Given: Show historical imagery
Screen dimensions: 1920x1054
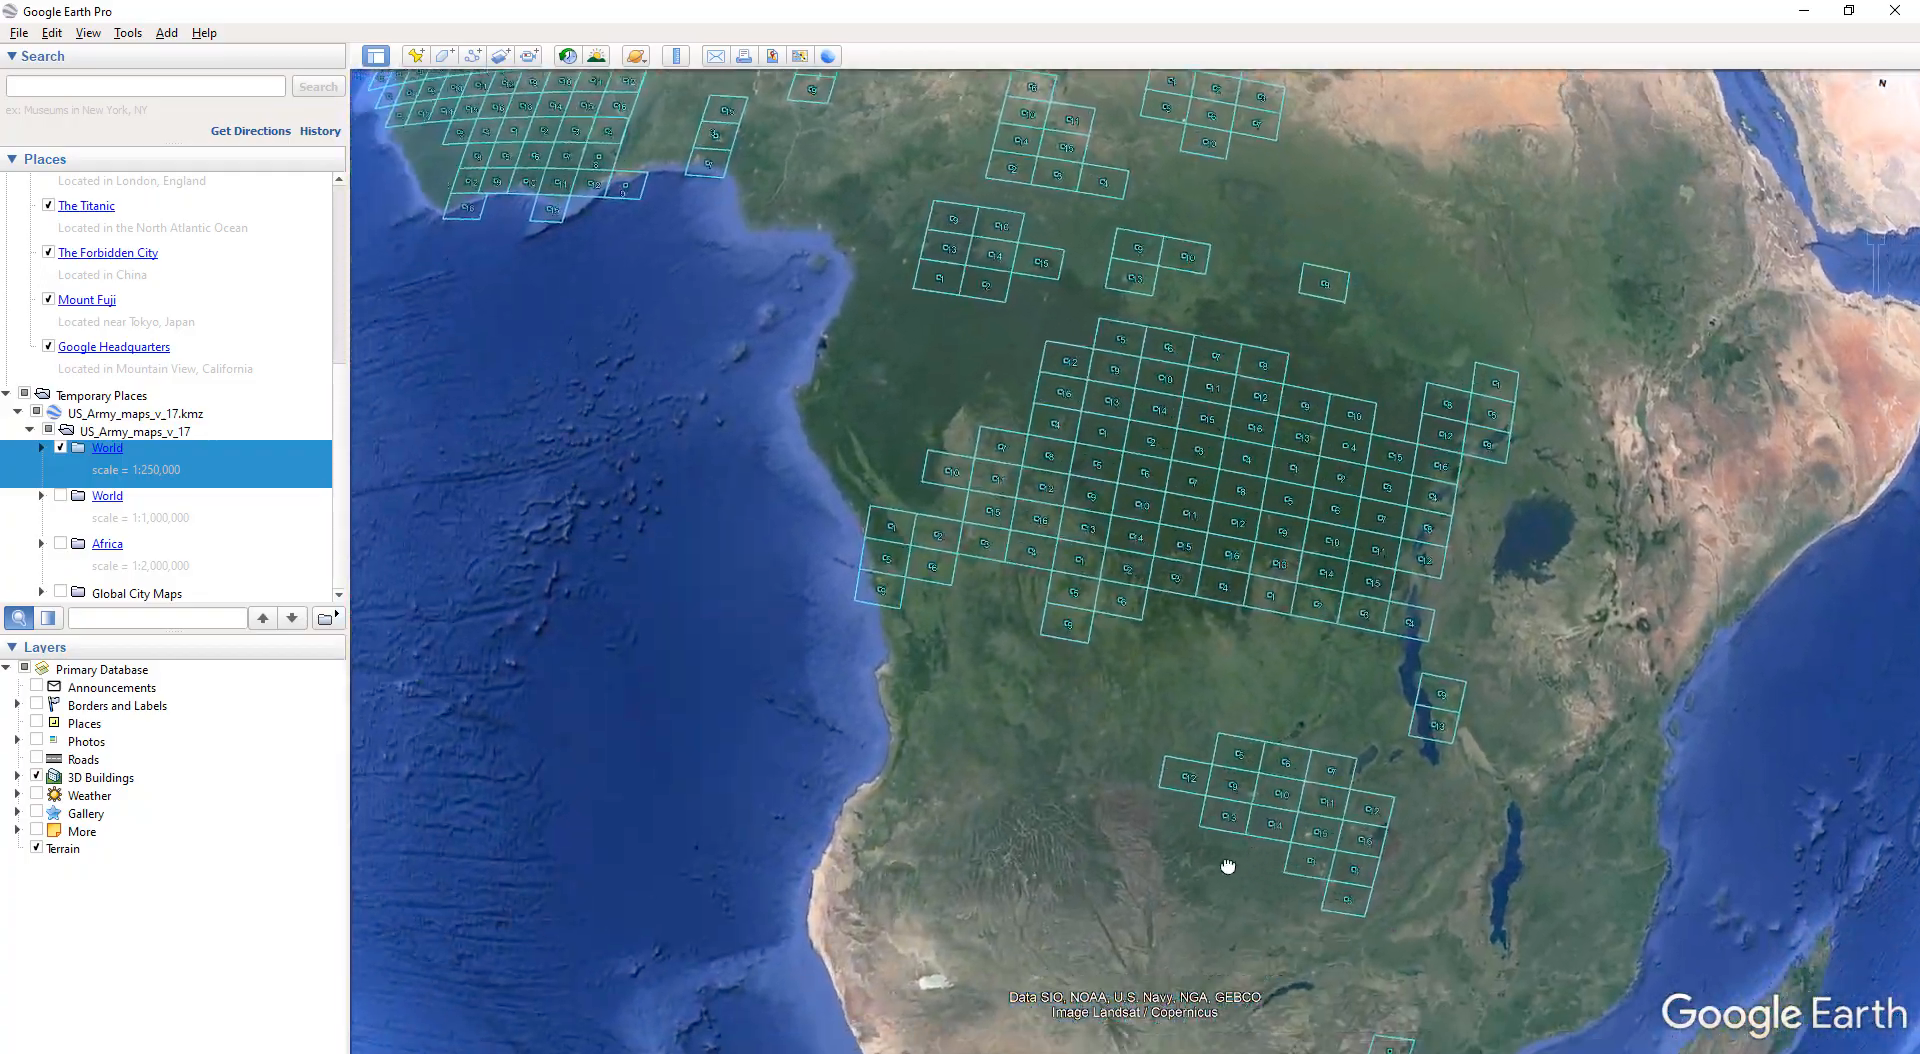Looking at the screenshot, I should [567, 56].
